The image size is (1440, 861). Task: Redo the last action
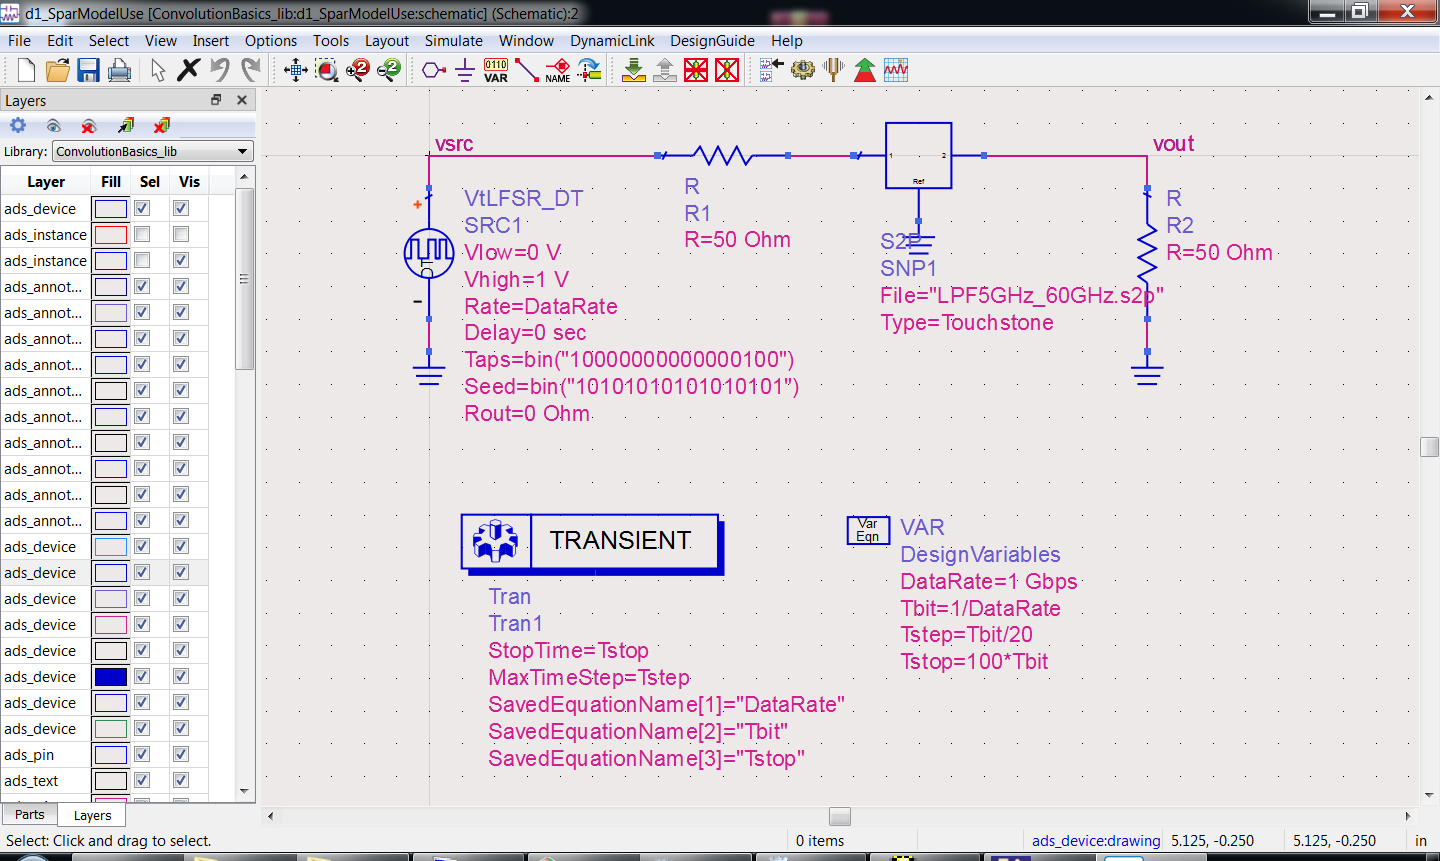pyautogui.click(x=251, y=70)
